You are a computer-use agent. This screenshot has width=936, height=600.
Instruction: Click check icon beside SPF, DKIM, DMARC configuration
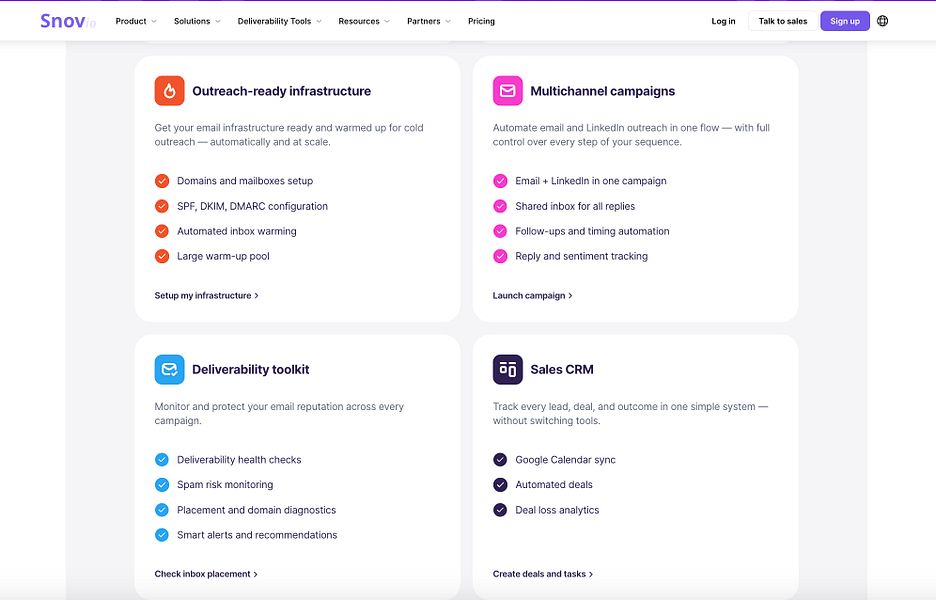(162, 206)
